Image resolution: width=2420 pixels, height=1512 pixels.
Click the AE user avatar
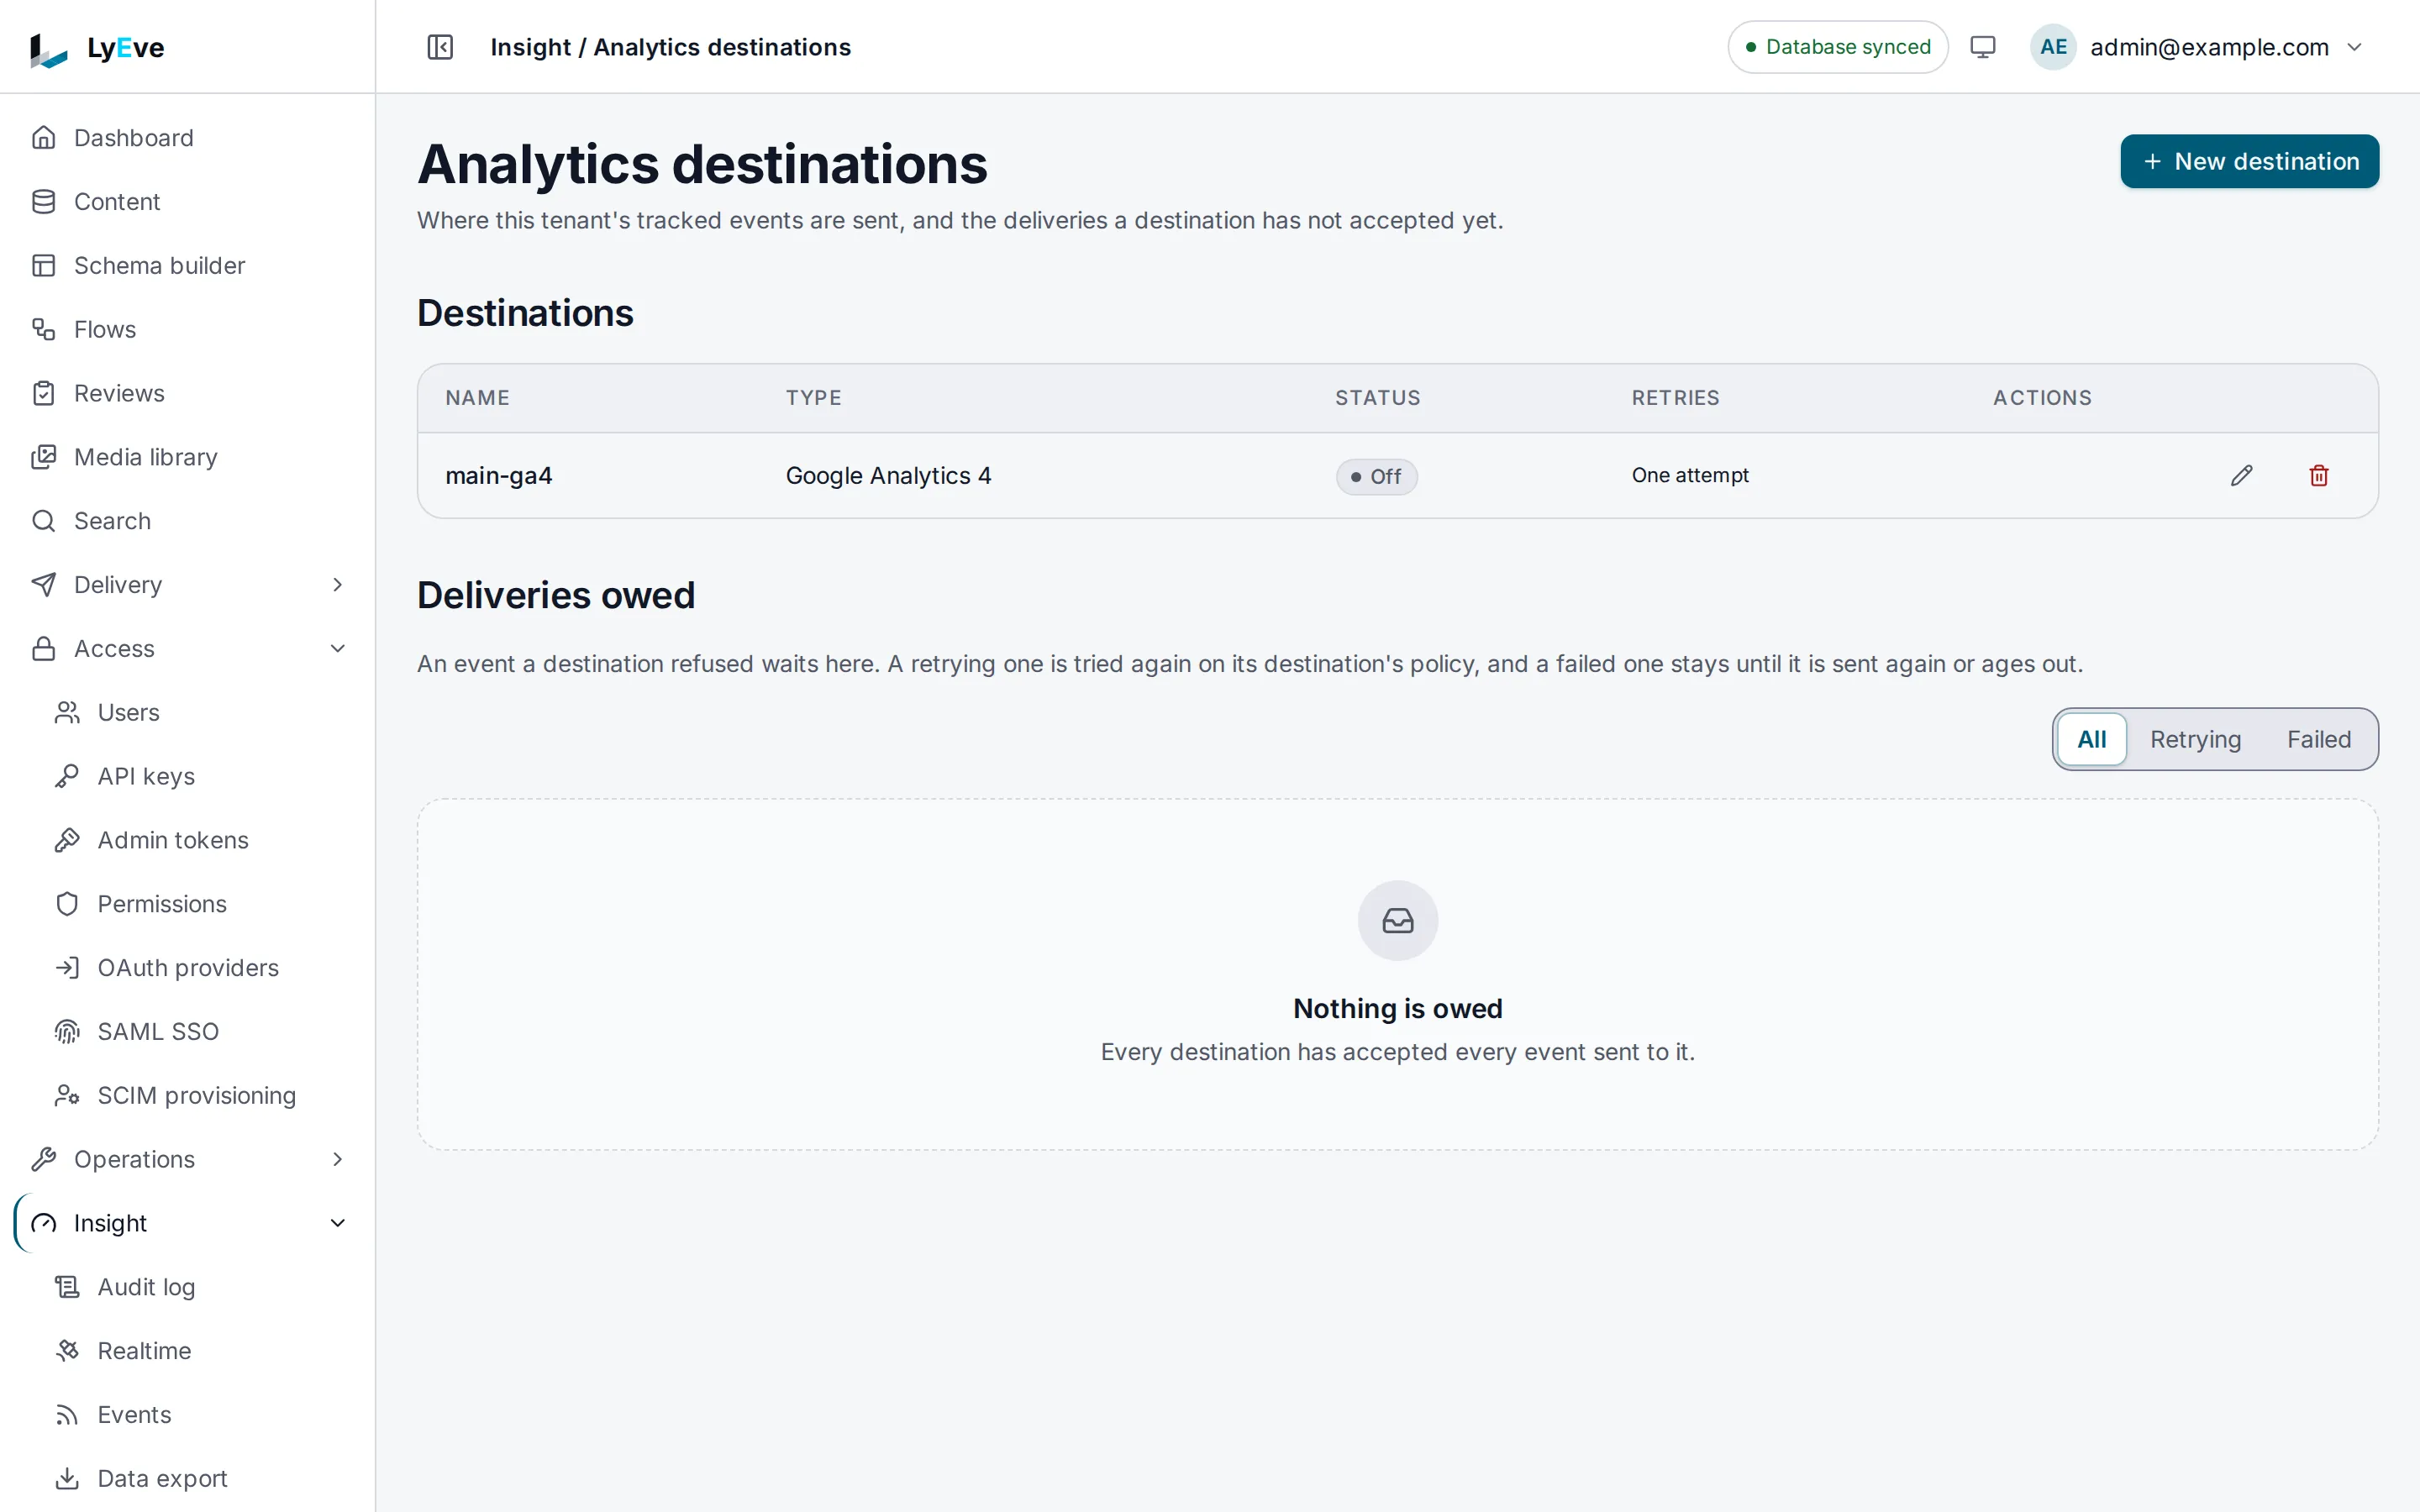[2053, 47]
